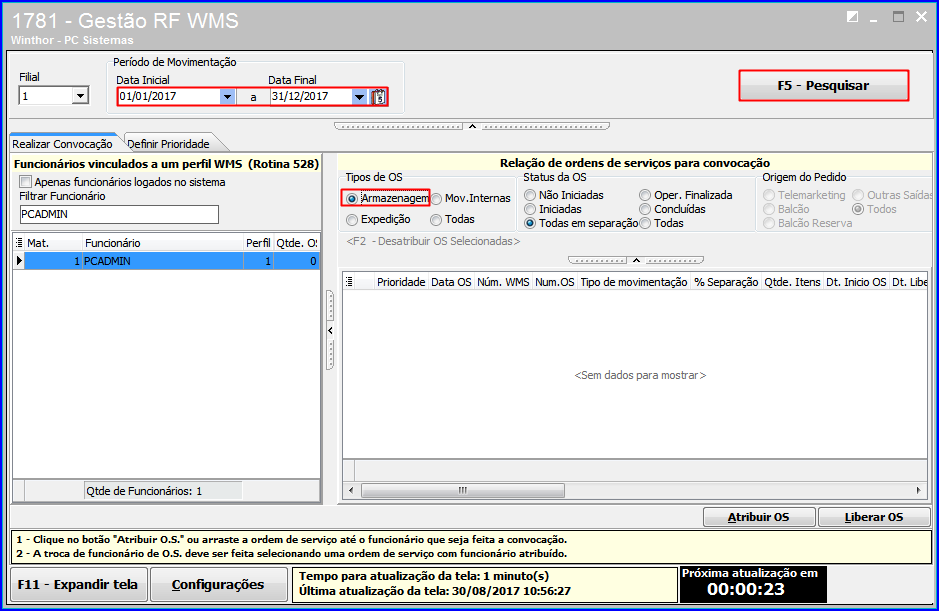Click the grid options icon in service orders table header
The height and width of the screenshot is (611, 939).
[349, 282]
